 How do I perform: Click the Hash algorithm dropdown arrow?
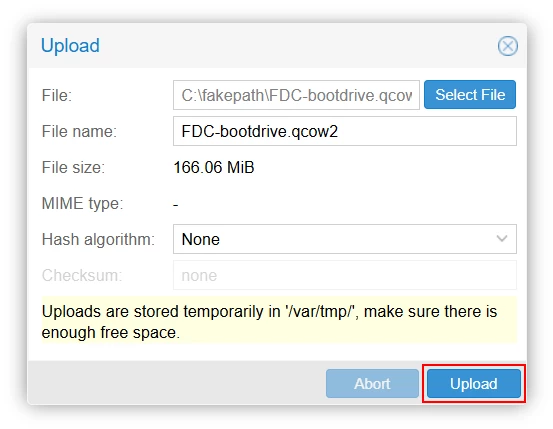(502, 239)
